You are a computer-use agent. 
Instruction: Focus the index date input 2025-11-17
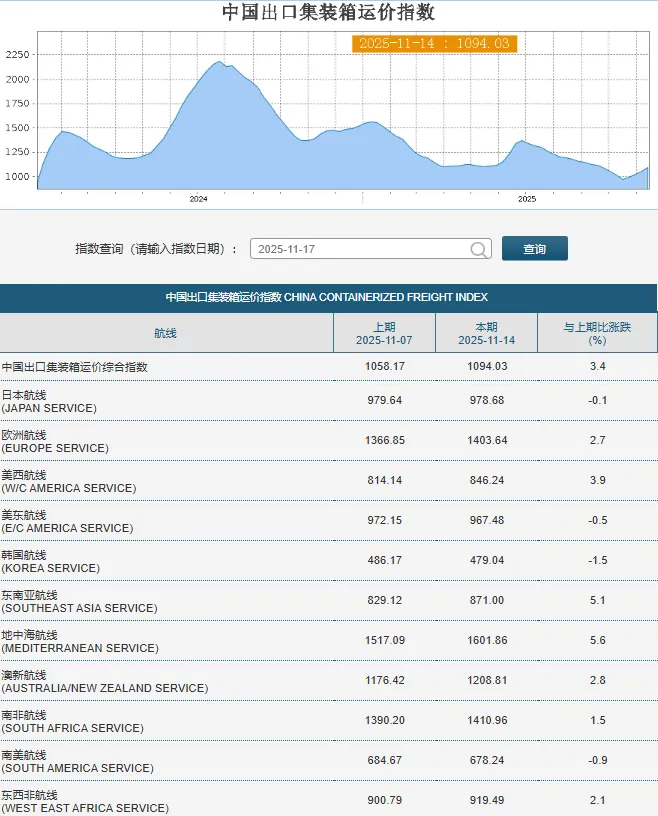point(358,249)
